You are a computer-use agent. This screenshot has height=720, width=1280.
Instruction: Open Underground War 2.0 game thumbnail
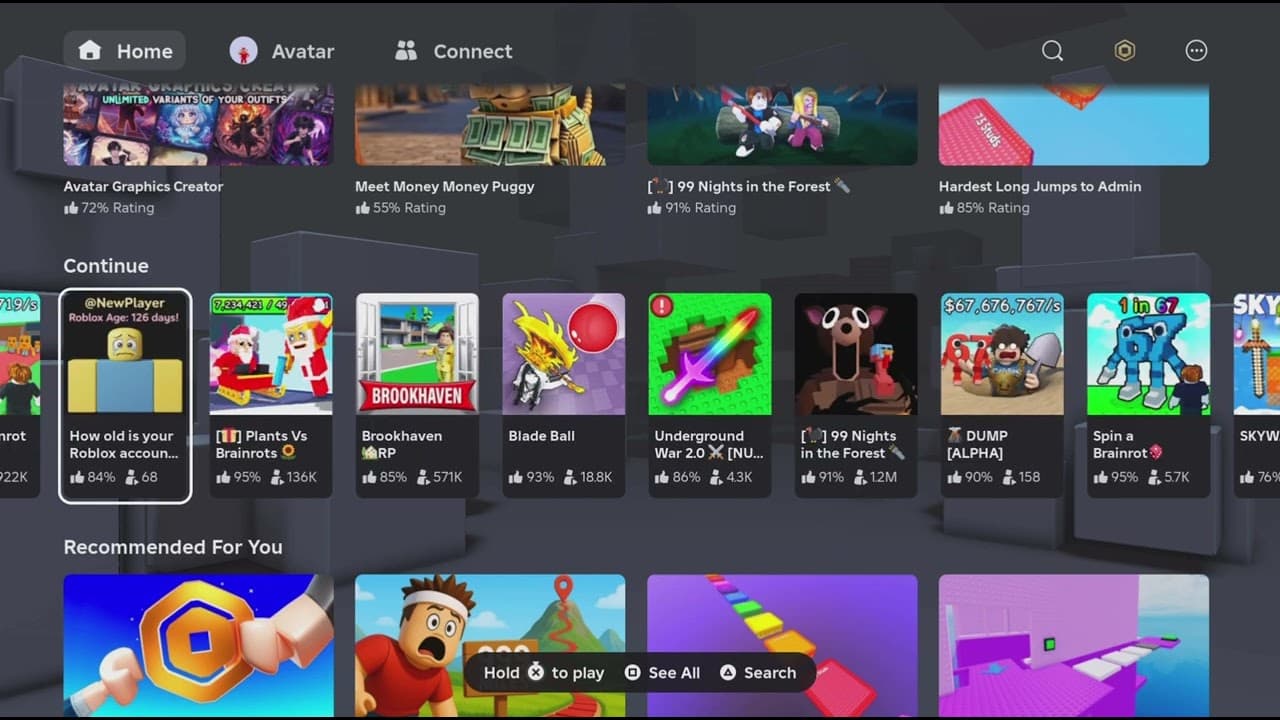click(709, 354)
